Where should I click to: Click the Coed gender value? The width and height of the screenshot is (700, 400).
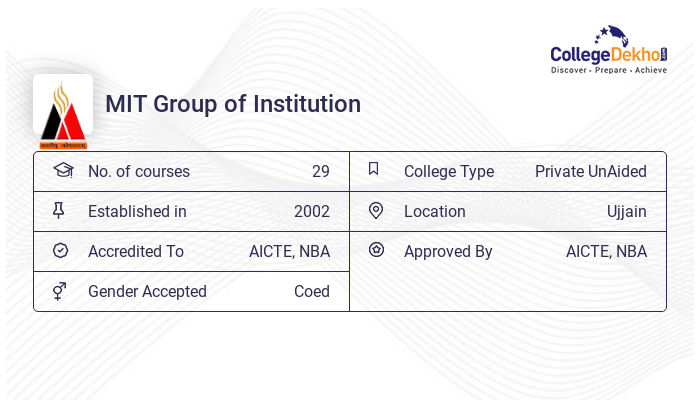[311, 291]
